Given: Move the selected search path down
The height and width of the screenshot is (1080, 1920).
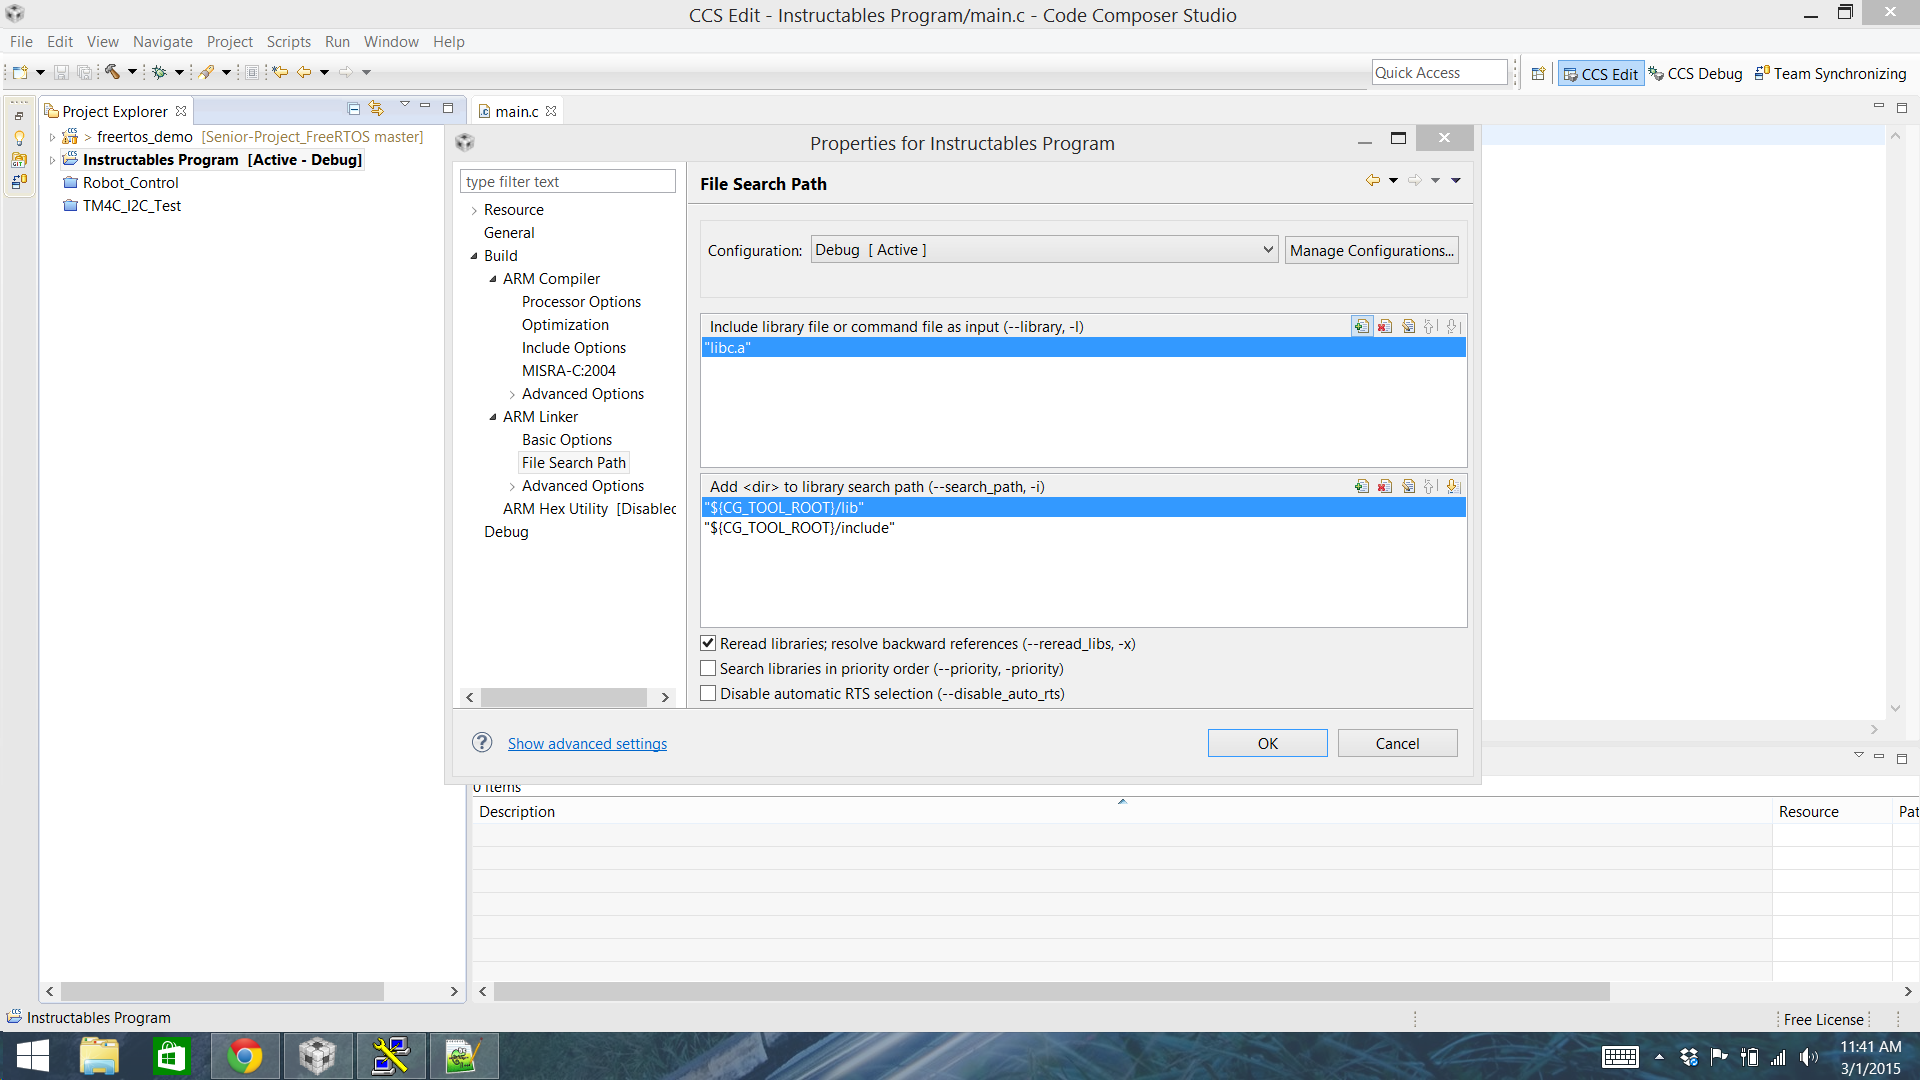Looking at the screenshot, I should (1453, 486).
